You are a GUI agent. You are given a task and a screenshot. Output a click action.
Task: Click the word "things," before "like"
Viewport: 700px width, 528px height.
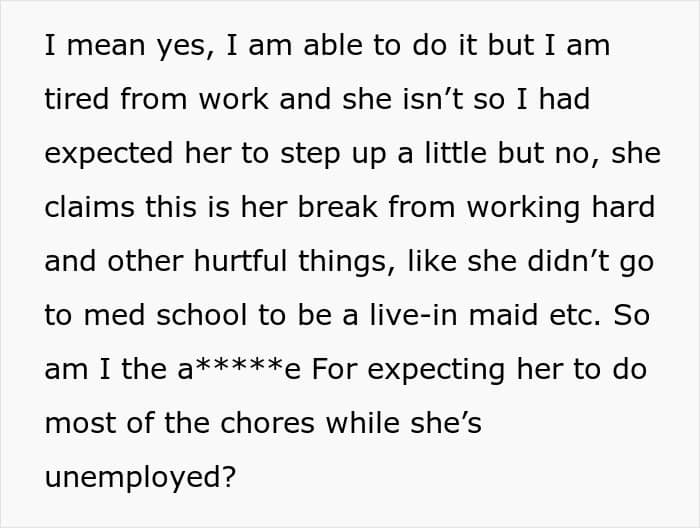click(347, 262)
